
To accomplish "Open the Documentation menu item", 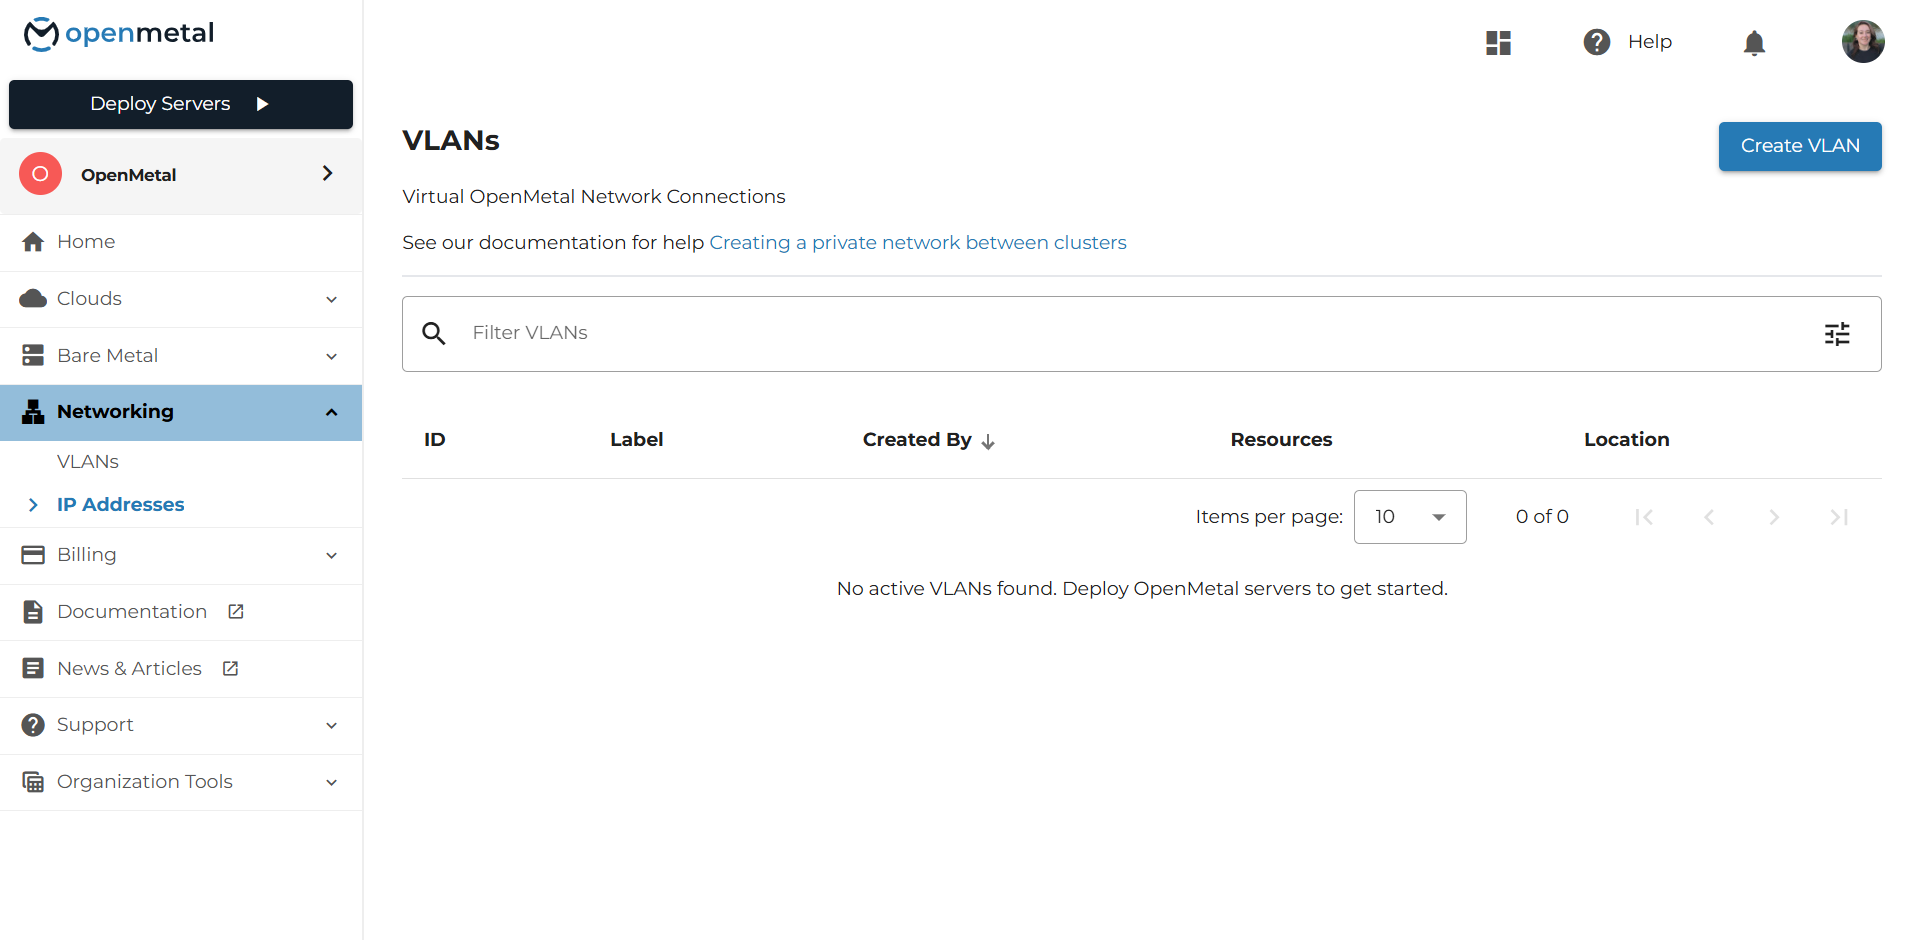I will (x=181, y=612).
